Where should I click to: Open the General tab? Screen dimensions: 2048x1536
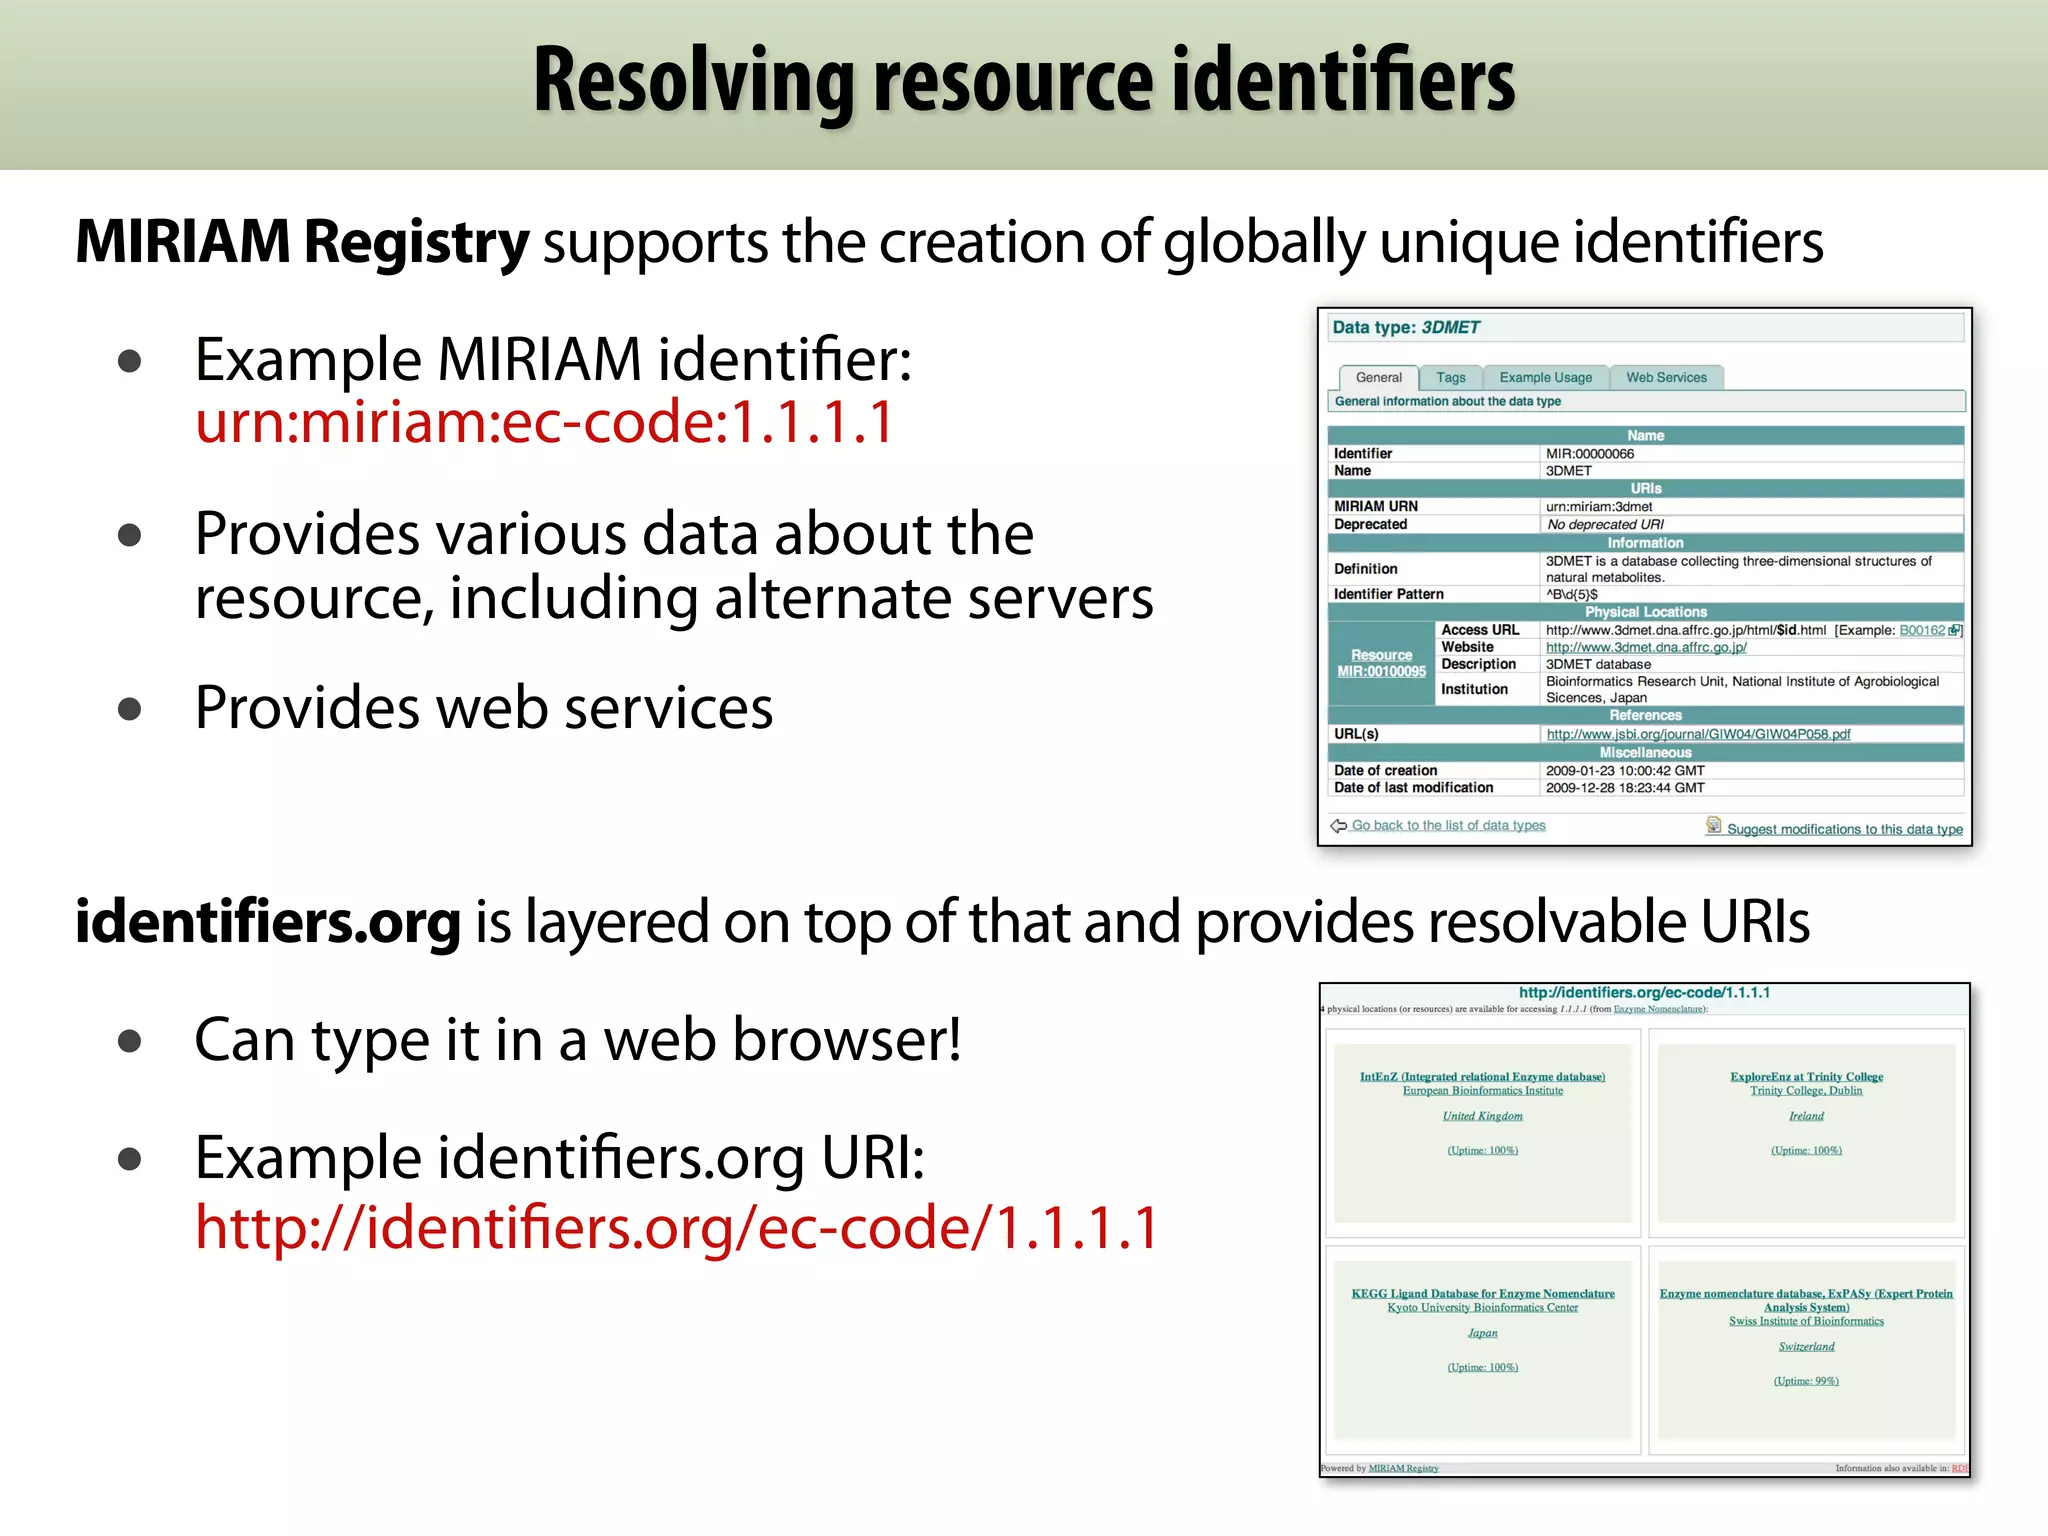tap(1379, 377)
